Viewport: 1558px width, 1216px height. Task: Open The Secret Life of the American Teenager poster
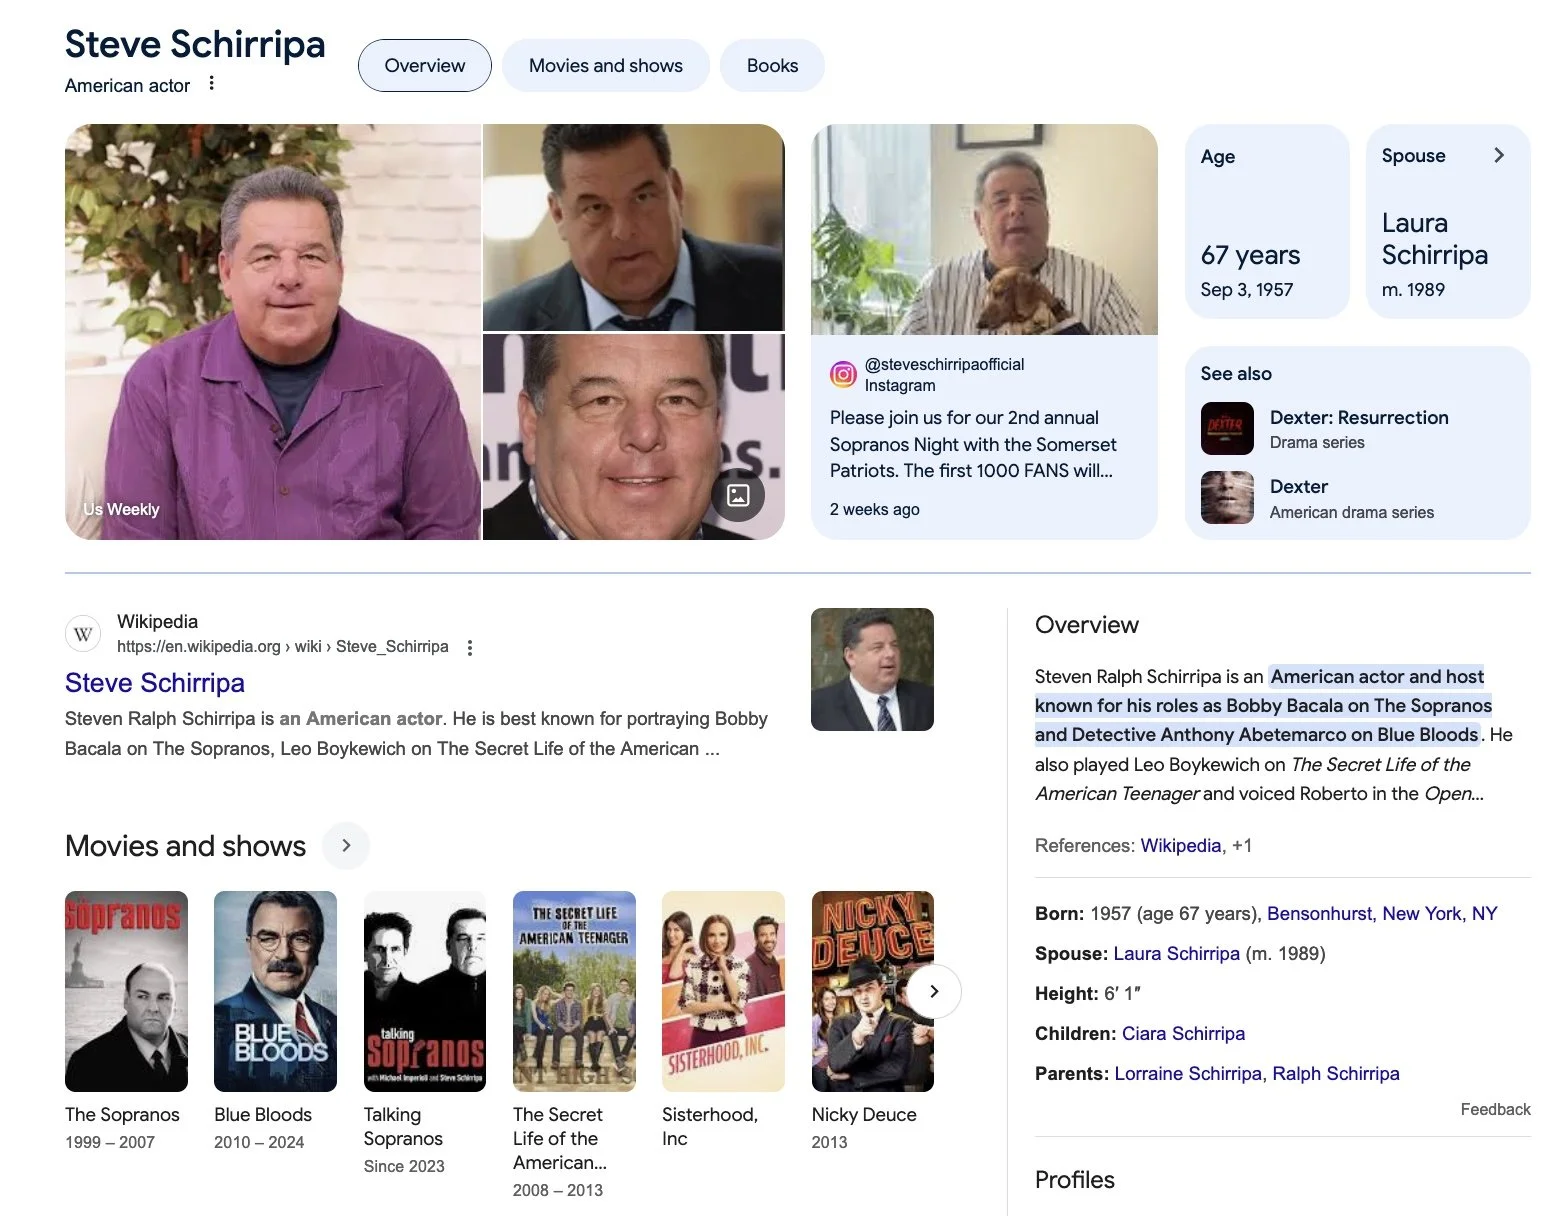(x=574, y=991)
